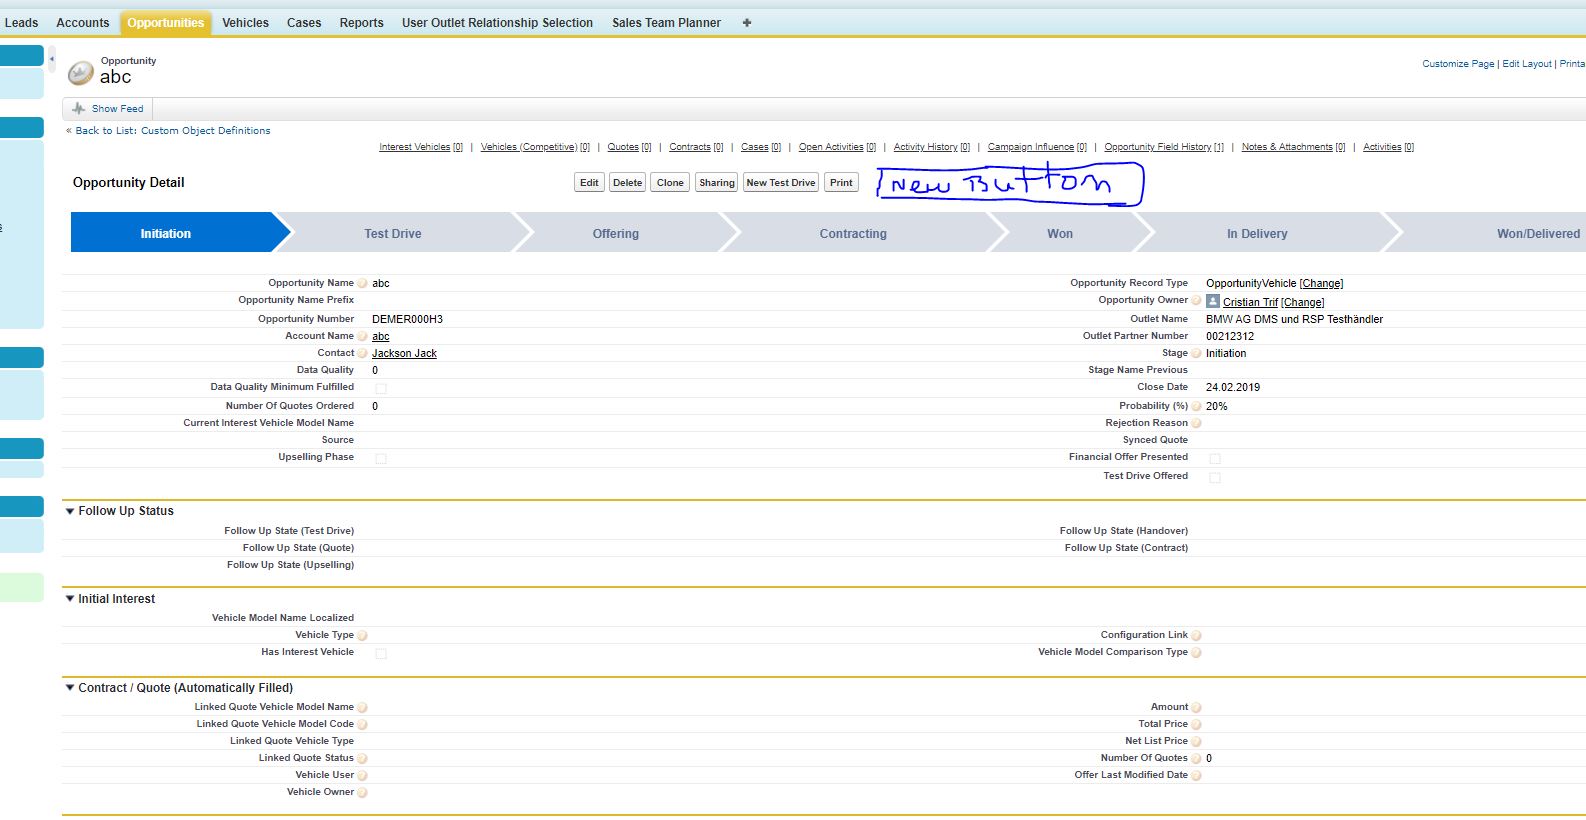This screenshot has width=1586, height=820.
Task: Collapse the Initial Interest section
Action: click(x=70, y=599)
